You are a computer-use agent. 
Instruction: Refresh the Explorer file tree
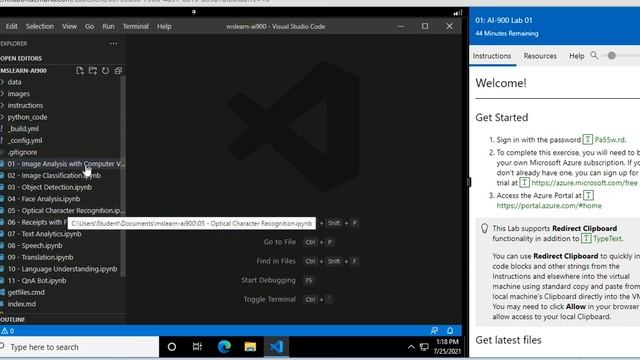(105, 71)
